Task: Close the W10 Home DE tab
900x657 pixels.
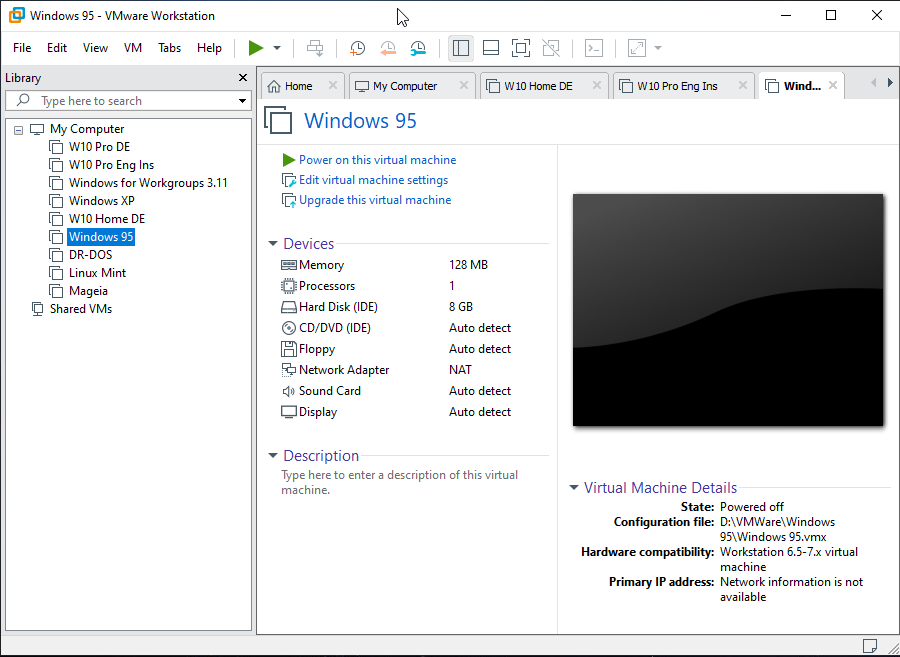Action: (596, 85)
